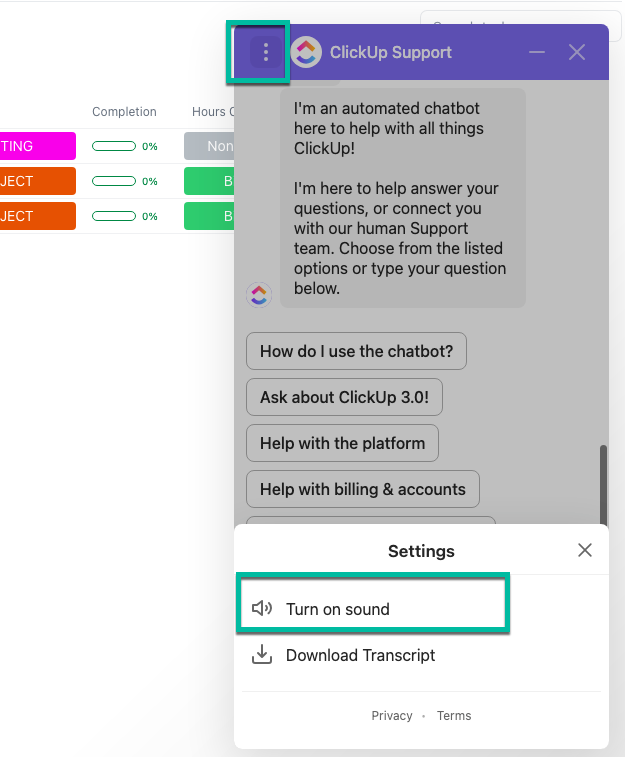Screen dimensions: 625x757
Task: Click the first row's 0% completion bar
Action: click(114, 146)
